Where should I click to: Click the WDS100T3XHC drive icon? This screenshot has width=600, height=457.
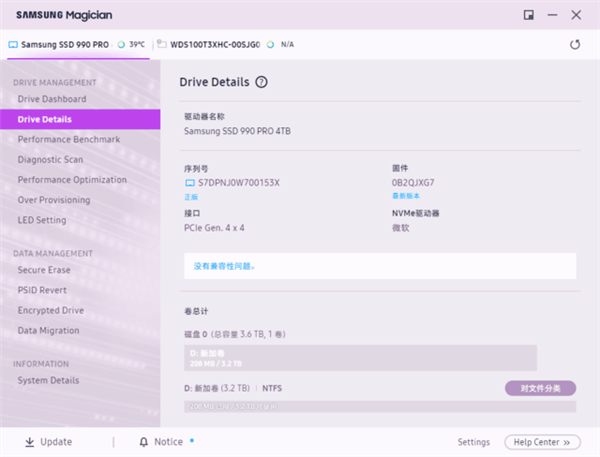coord(162,45)
